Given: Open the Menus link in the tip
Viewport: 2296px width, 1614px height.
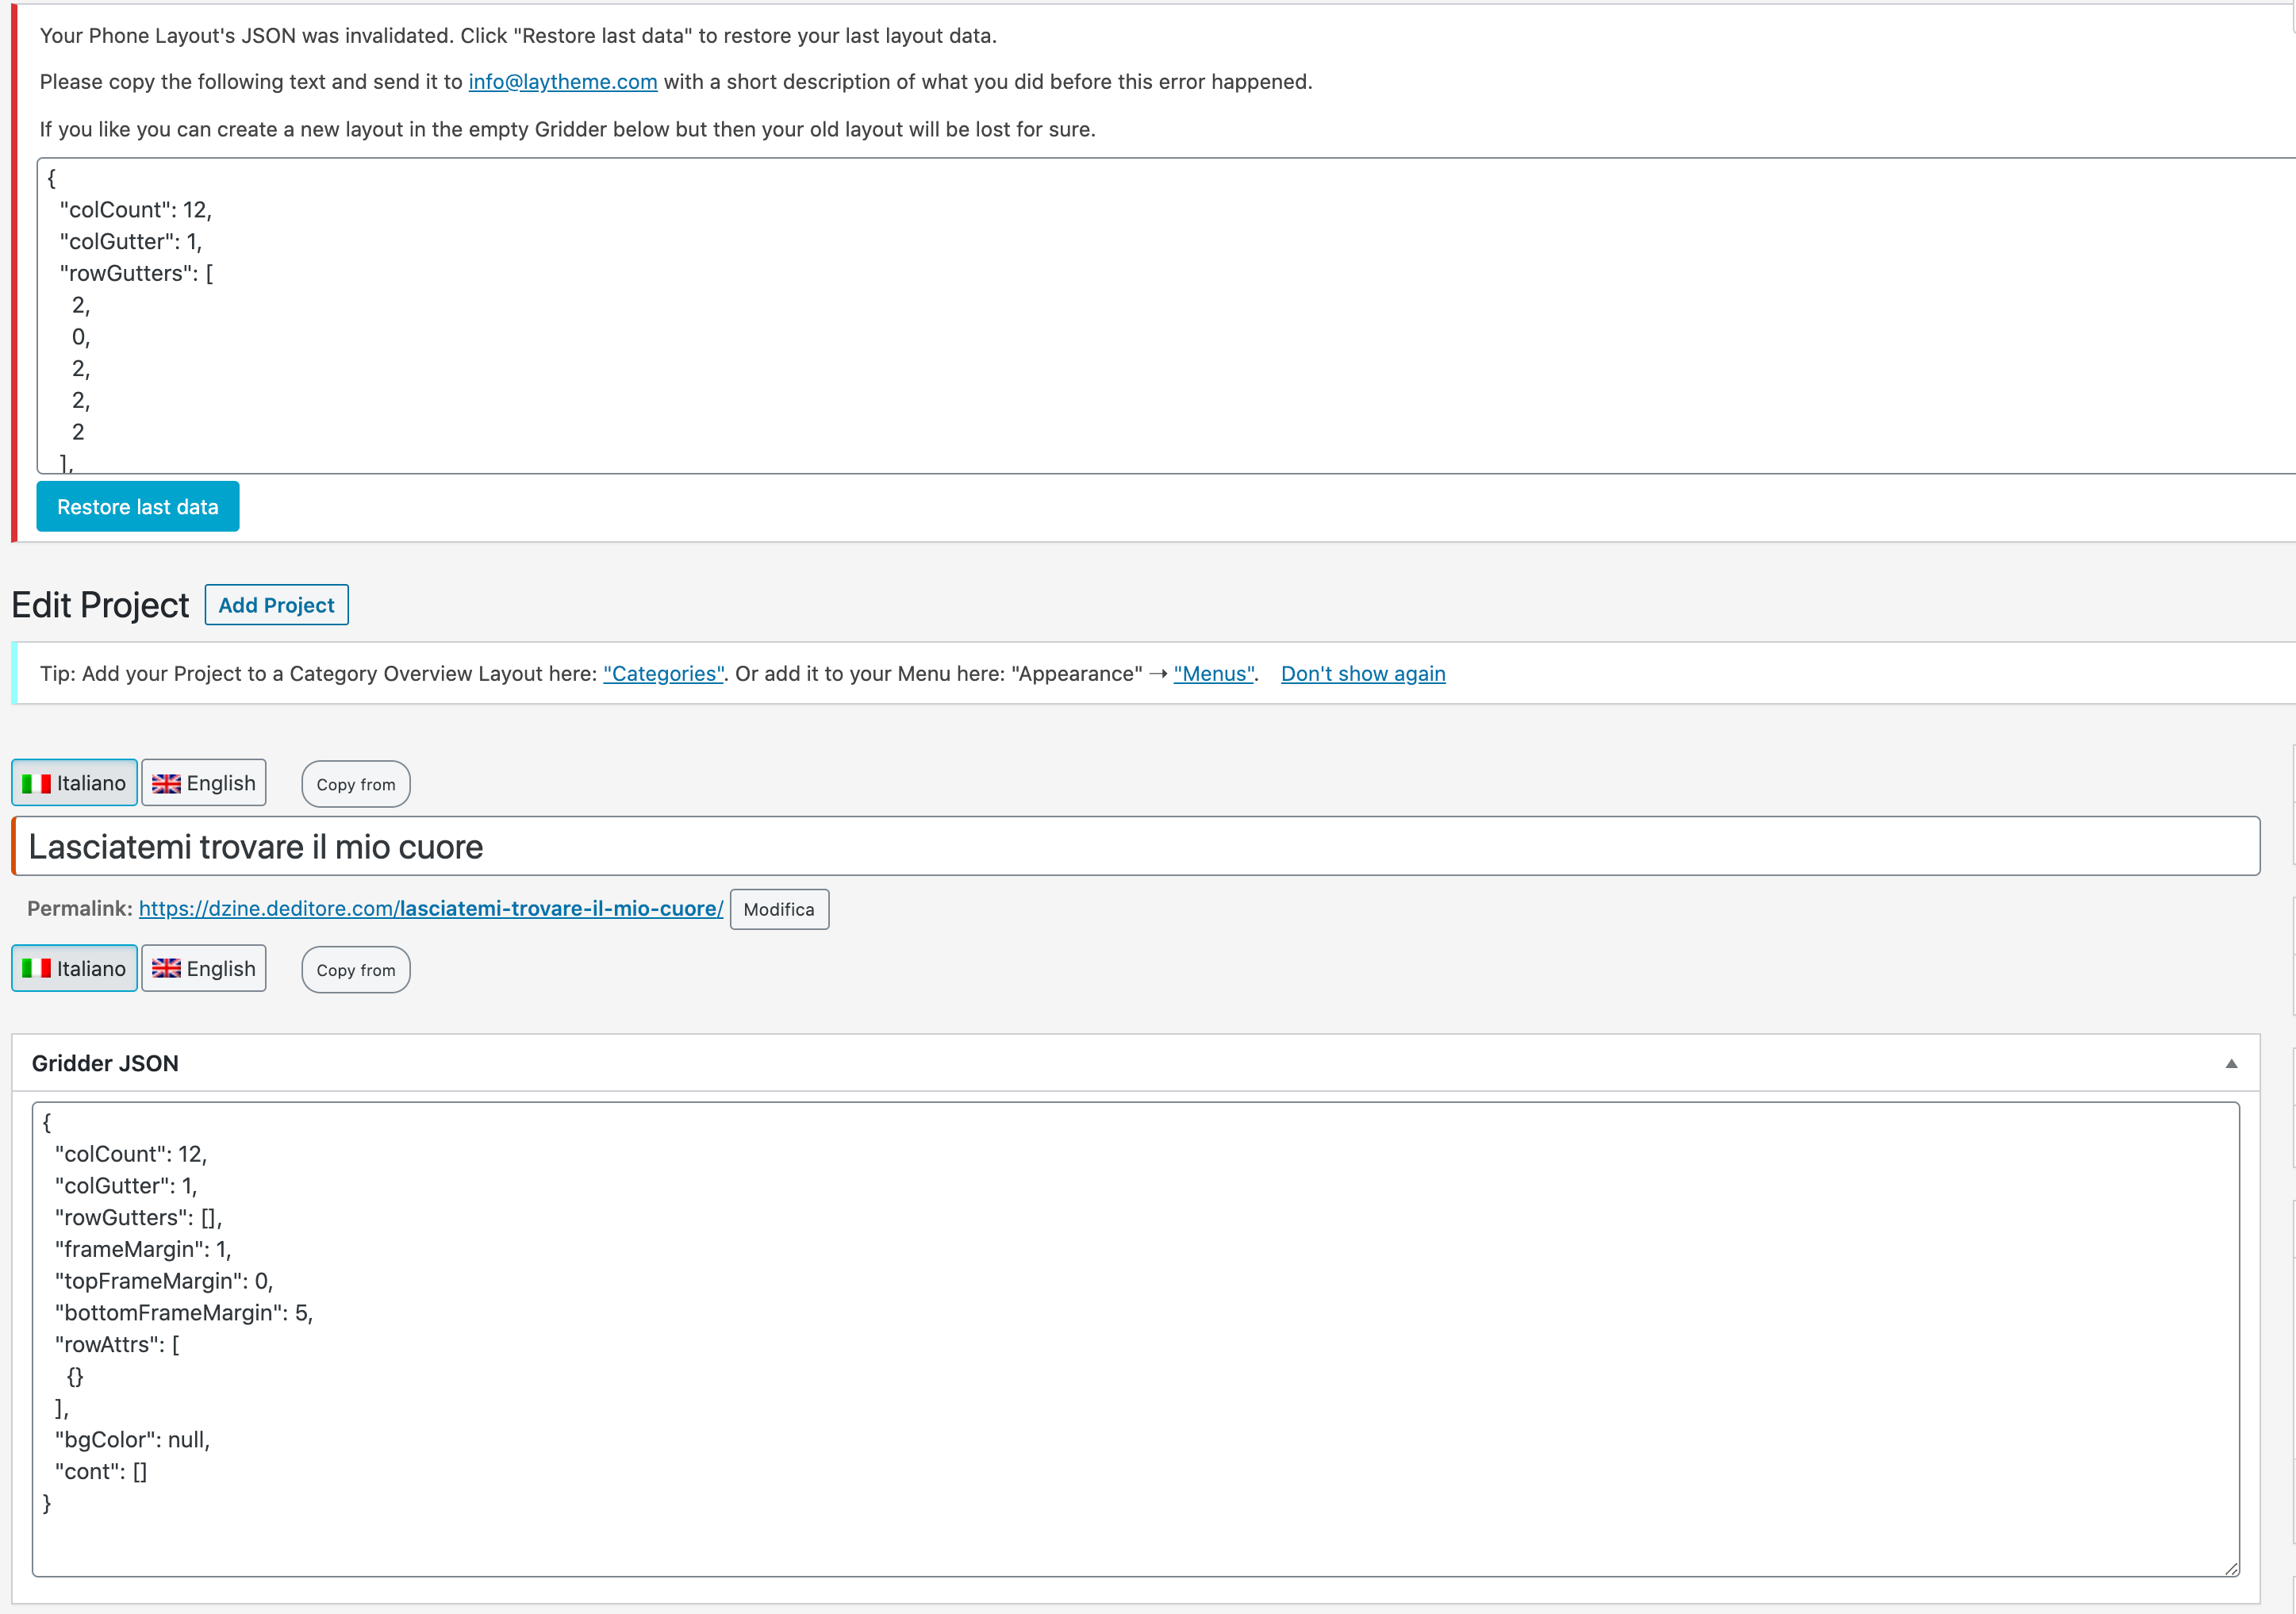Looking at the screenshot, I should pos(1214,674).
